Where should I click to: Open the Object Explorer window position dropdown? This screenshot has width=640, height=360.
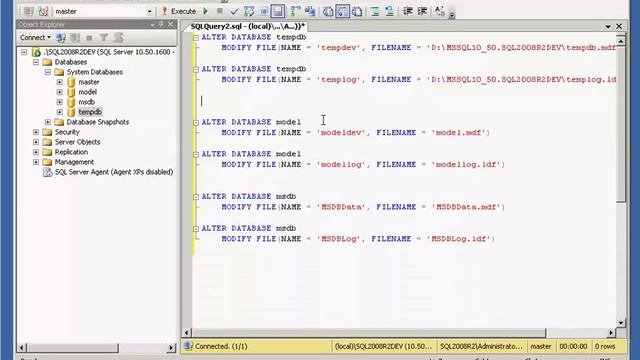pos(152,25)
